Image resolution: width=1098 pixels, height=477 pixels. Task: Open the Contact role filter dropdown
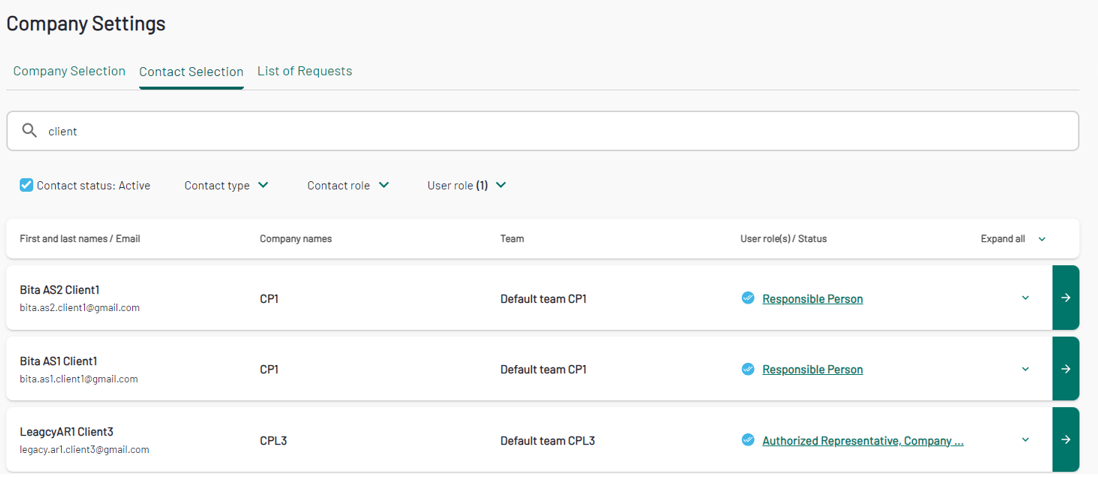(347, 186)
